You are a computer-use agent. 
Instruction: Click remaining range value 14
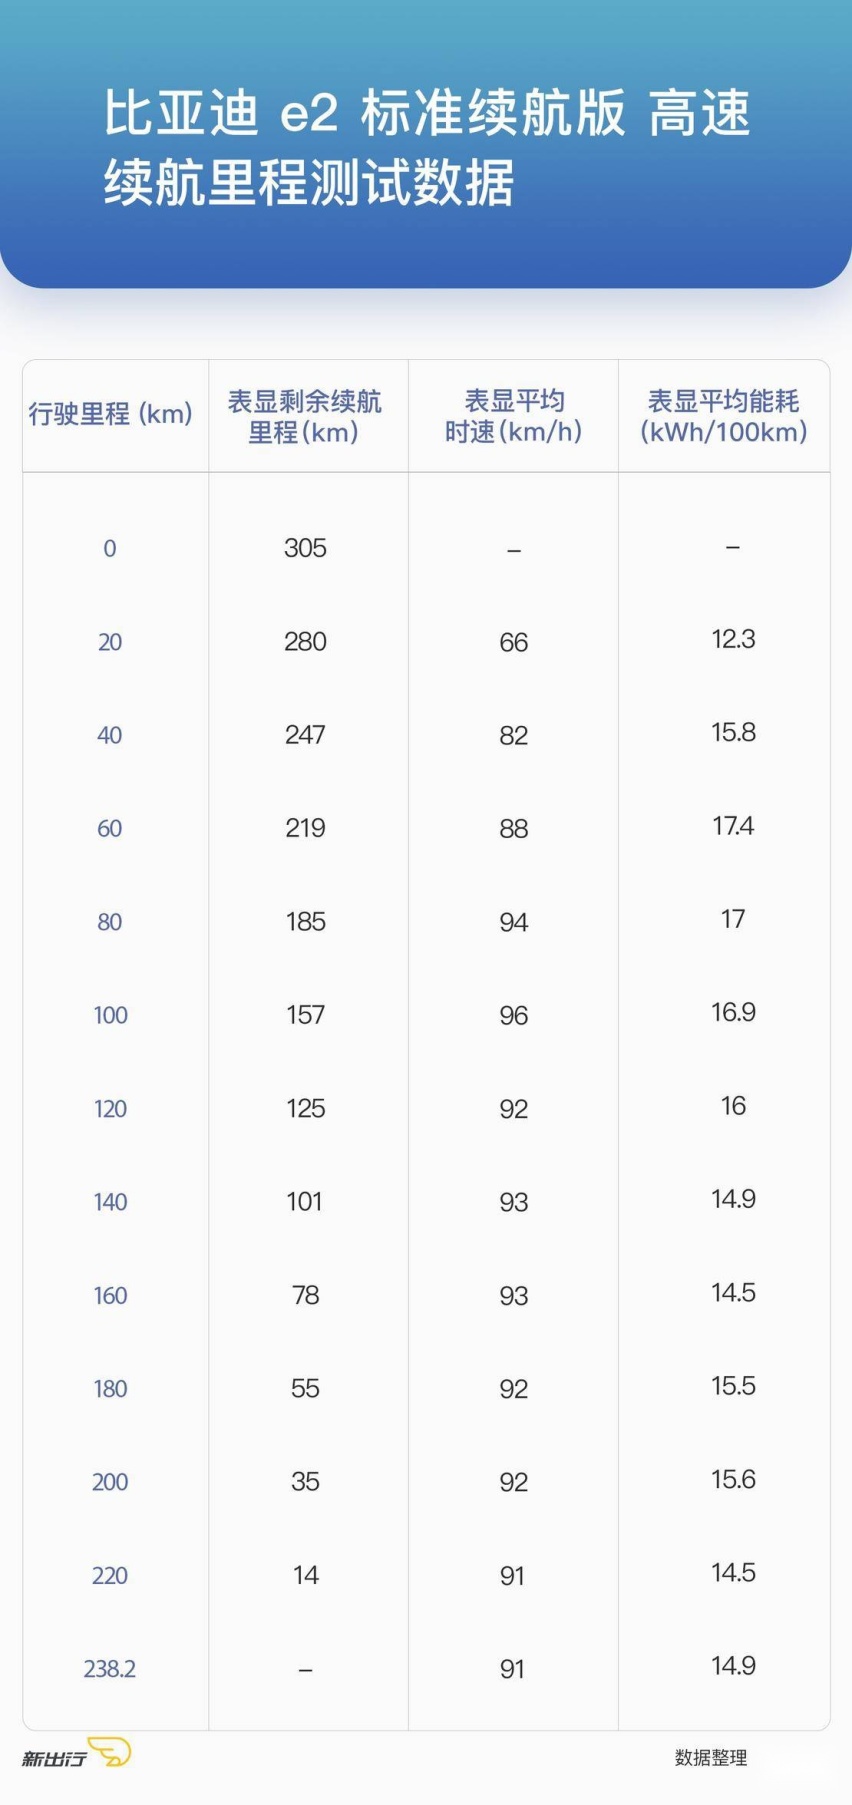305,1575
